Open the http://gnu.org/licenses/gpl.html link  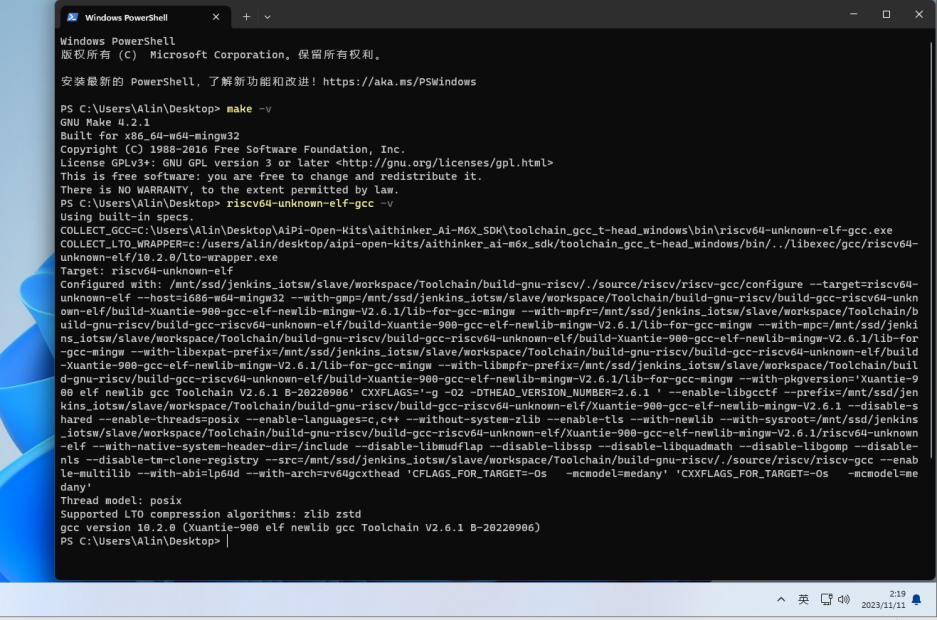444,163
